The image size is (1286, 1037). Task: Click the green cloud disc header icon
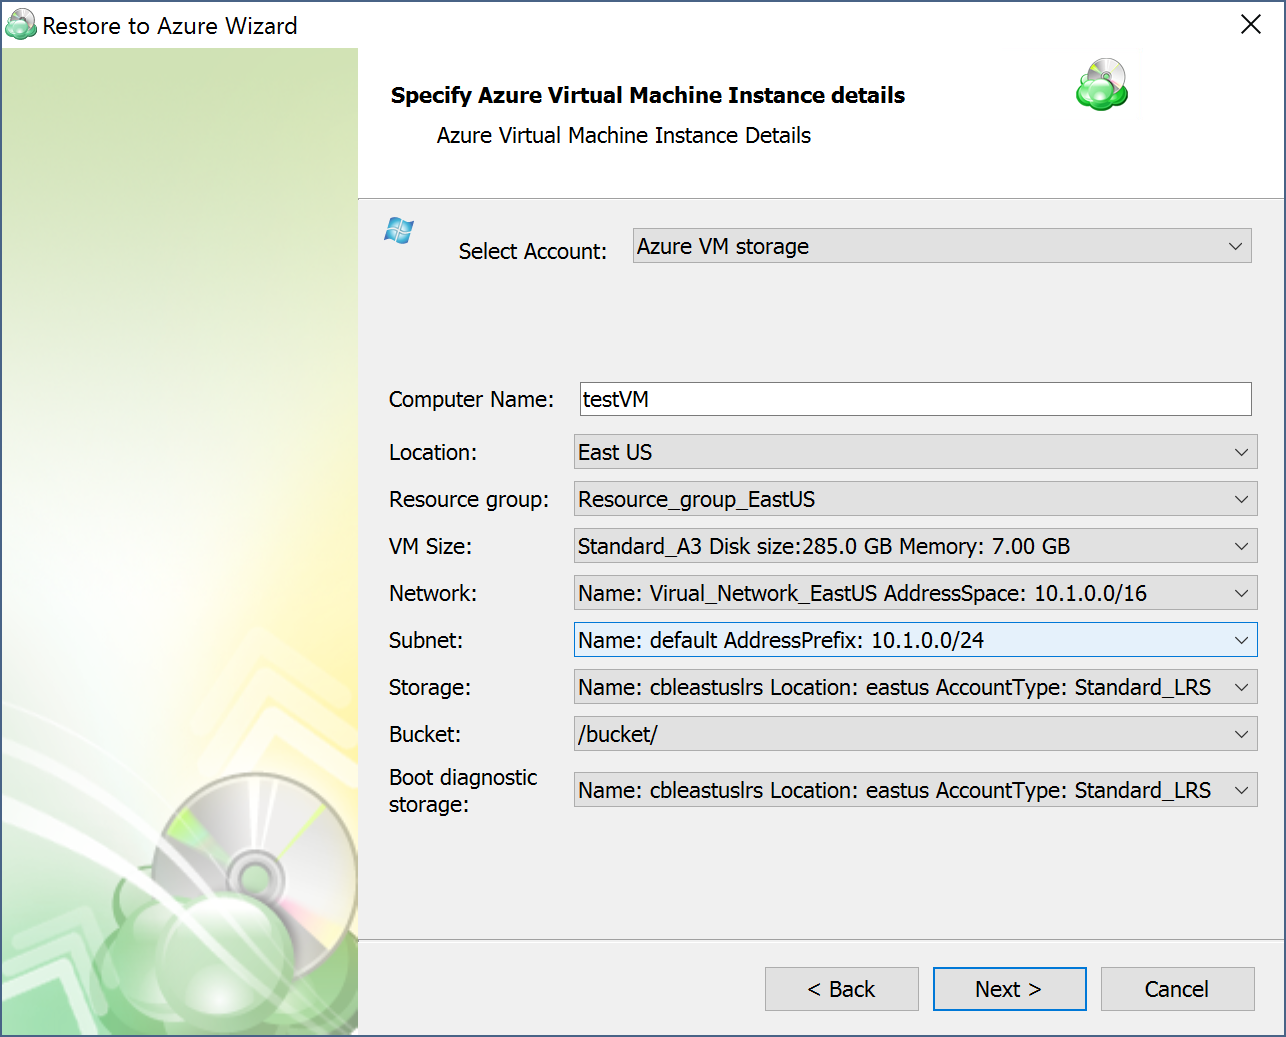coord(1102,84)
